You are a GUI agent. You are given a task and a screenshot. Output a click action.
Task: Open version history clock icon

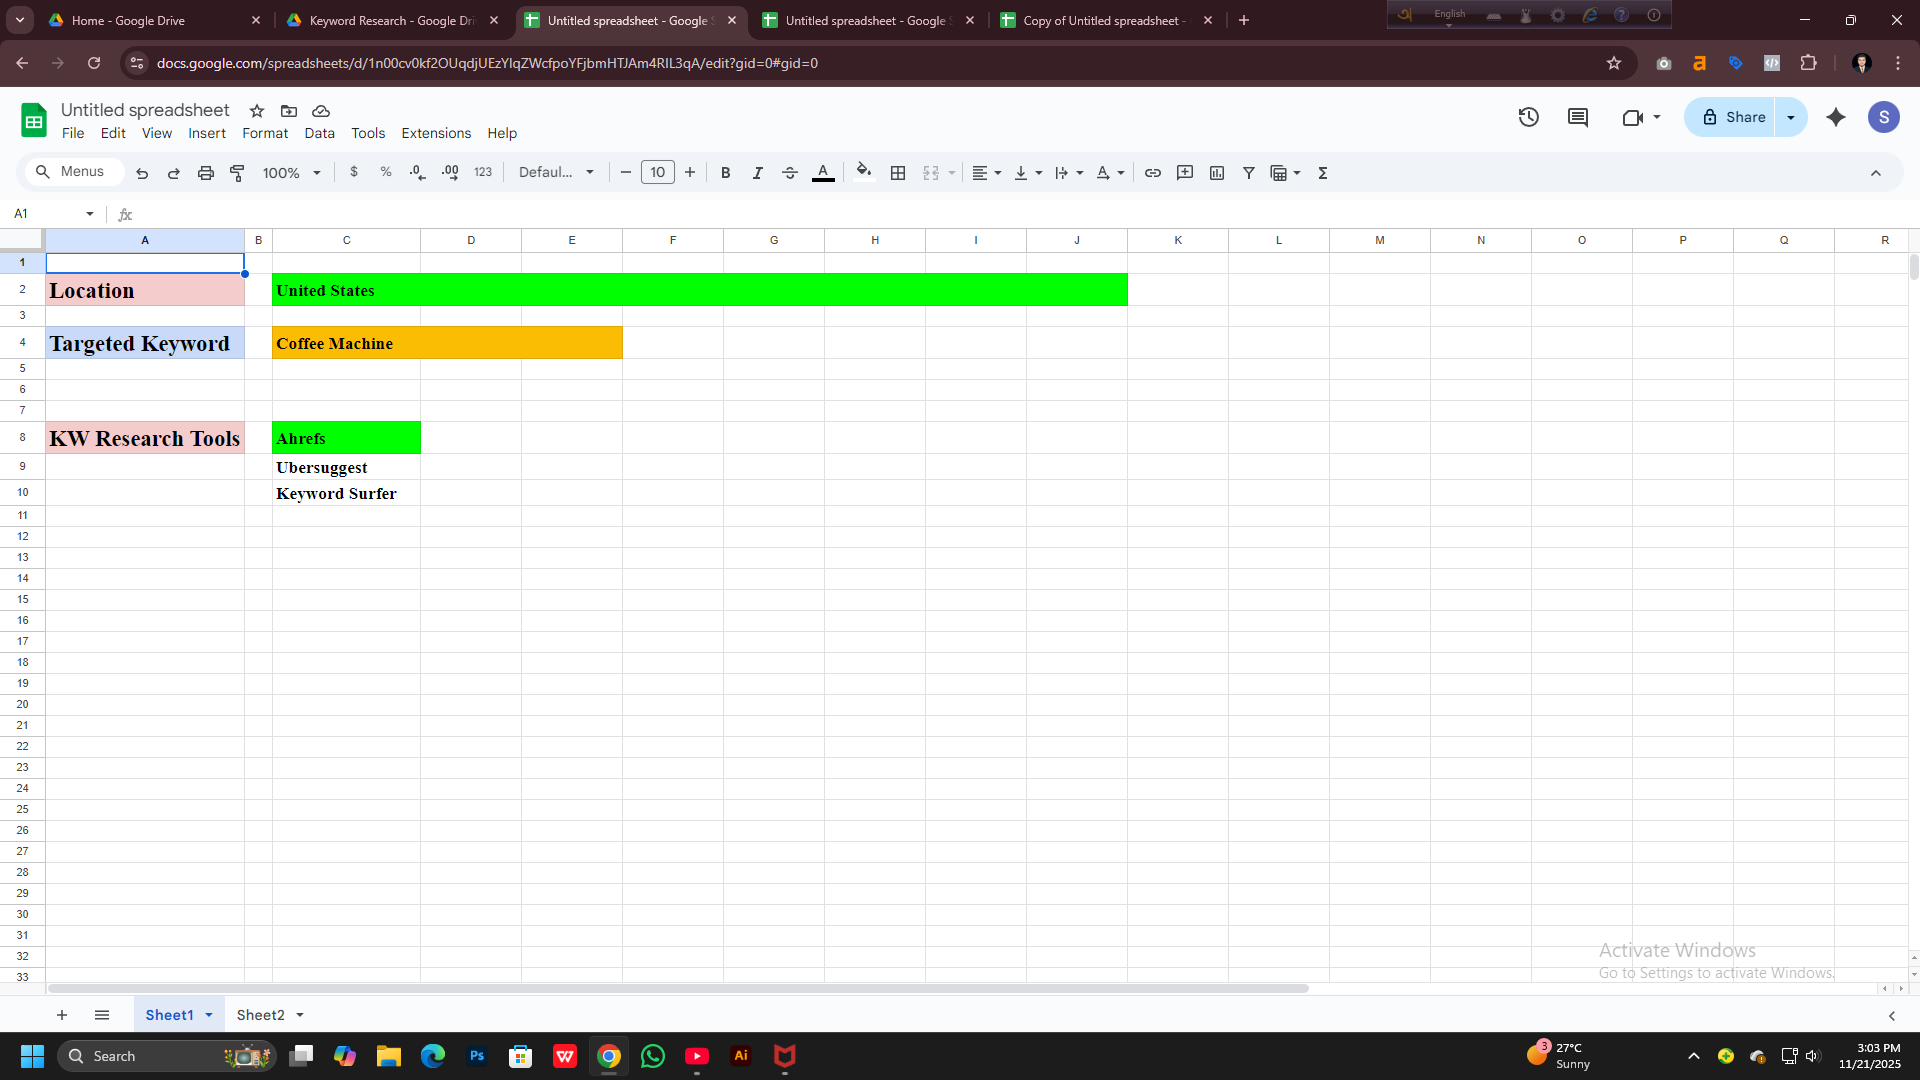point(1528,117)
